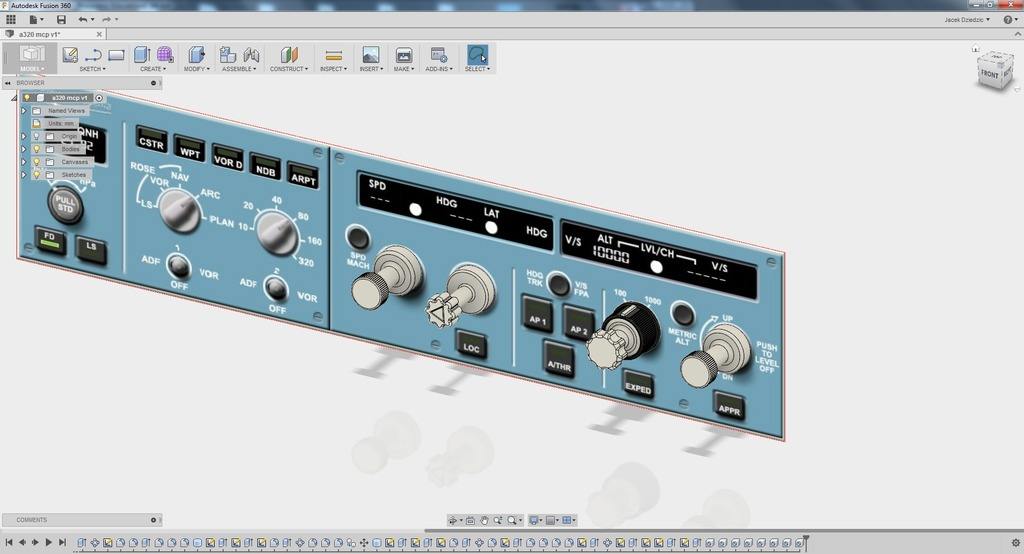Open Grid and Snaps settings

click(551, 520)
